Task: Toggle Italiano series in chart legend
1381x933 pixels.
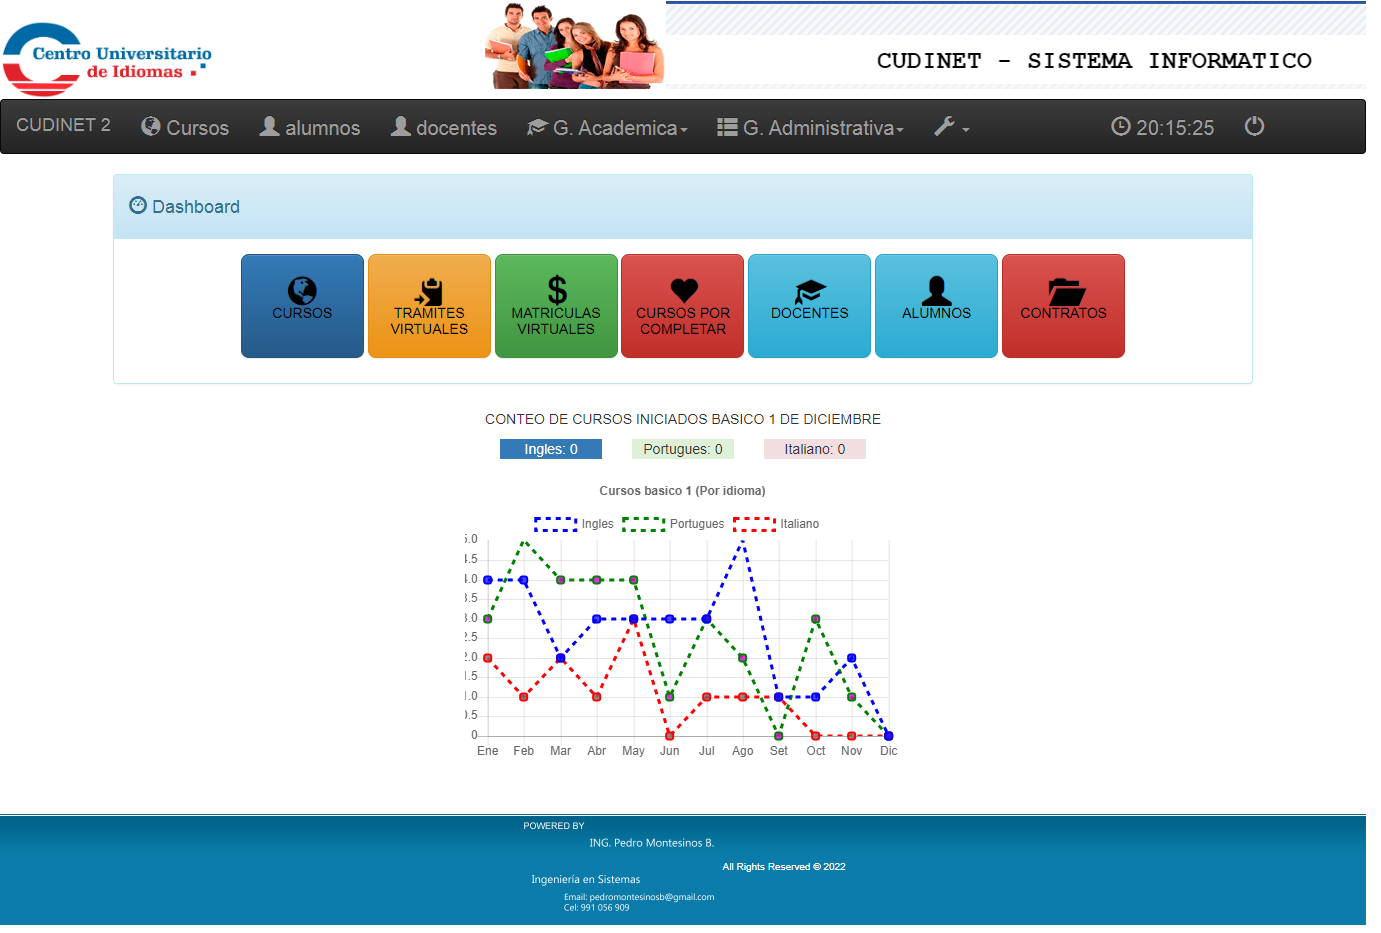Action: point(776,524)
